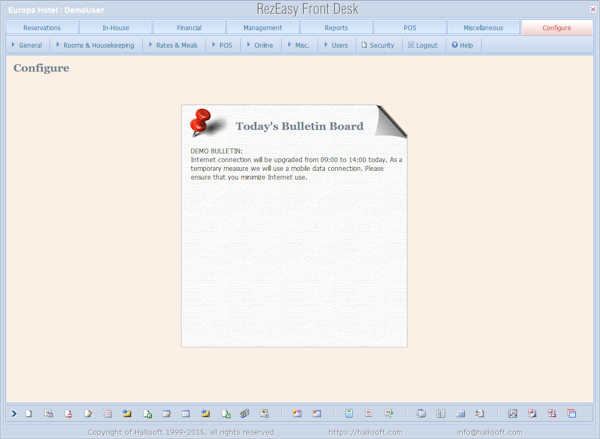Click the blue table grid icon
Viewport: 600px width, 439px height.
pos(186,414)
